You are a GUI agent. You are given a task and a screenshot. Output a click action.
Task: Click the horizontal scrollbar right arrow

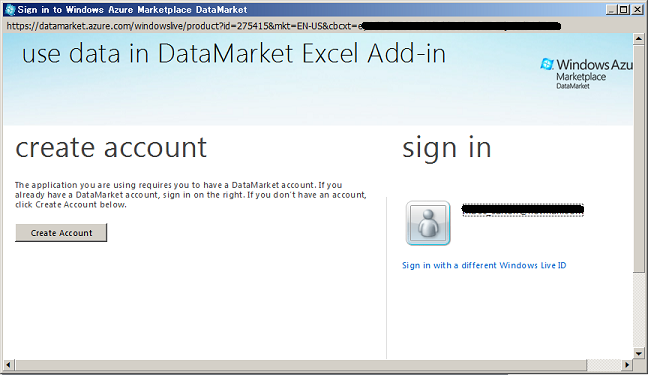click(627, 365)
